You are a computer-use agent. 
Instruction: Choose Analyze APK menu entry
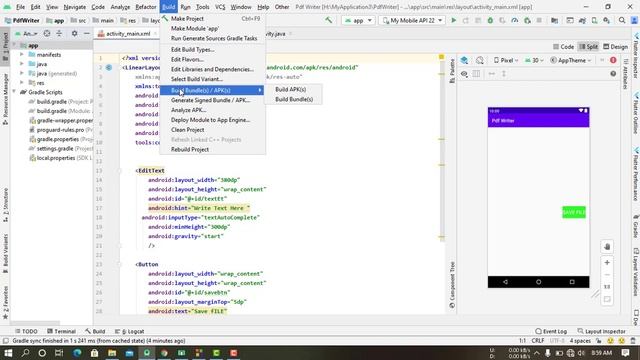[189, 110]
